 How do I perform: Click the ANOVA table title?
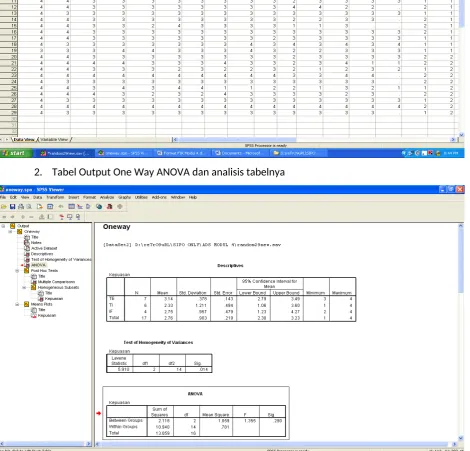(195, 394)
